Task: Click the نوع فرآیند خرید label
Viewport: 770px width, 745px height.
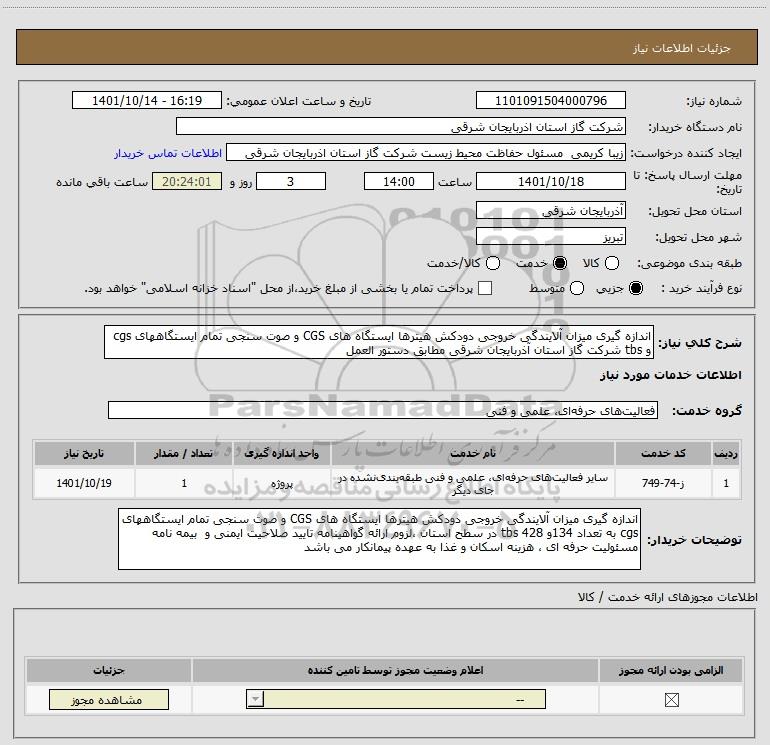Action: pyautogui.click(x=701, y=289)
